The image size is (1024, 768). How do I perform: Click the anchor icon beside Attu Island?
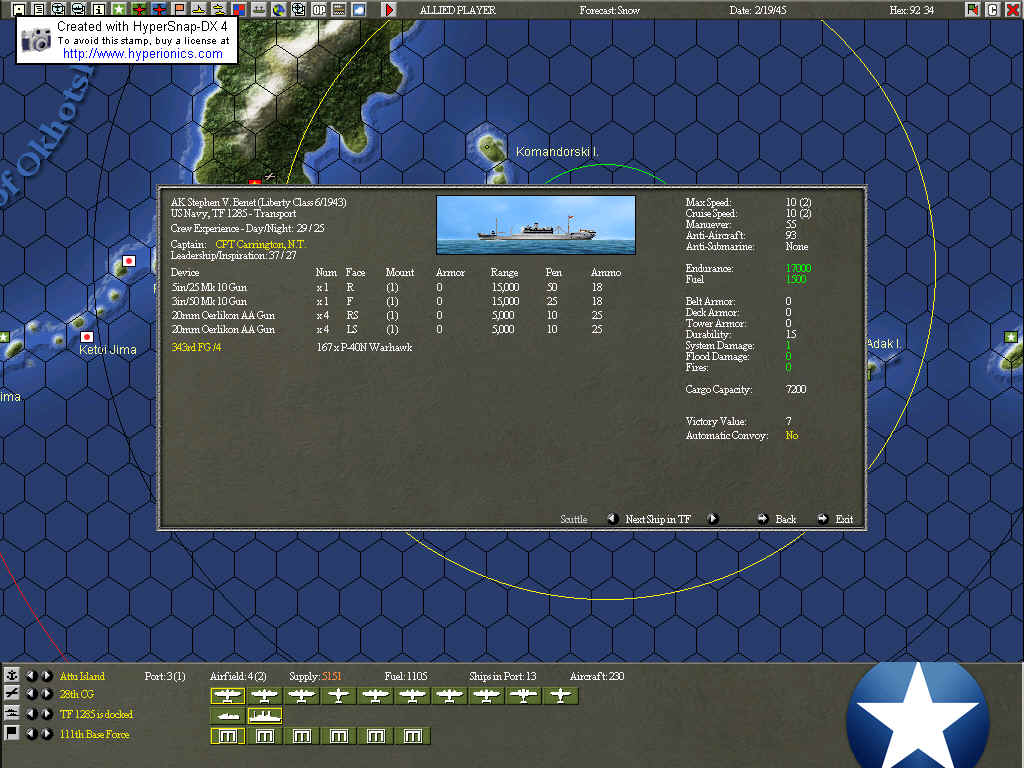click(11, 676)
